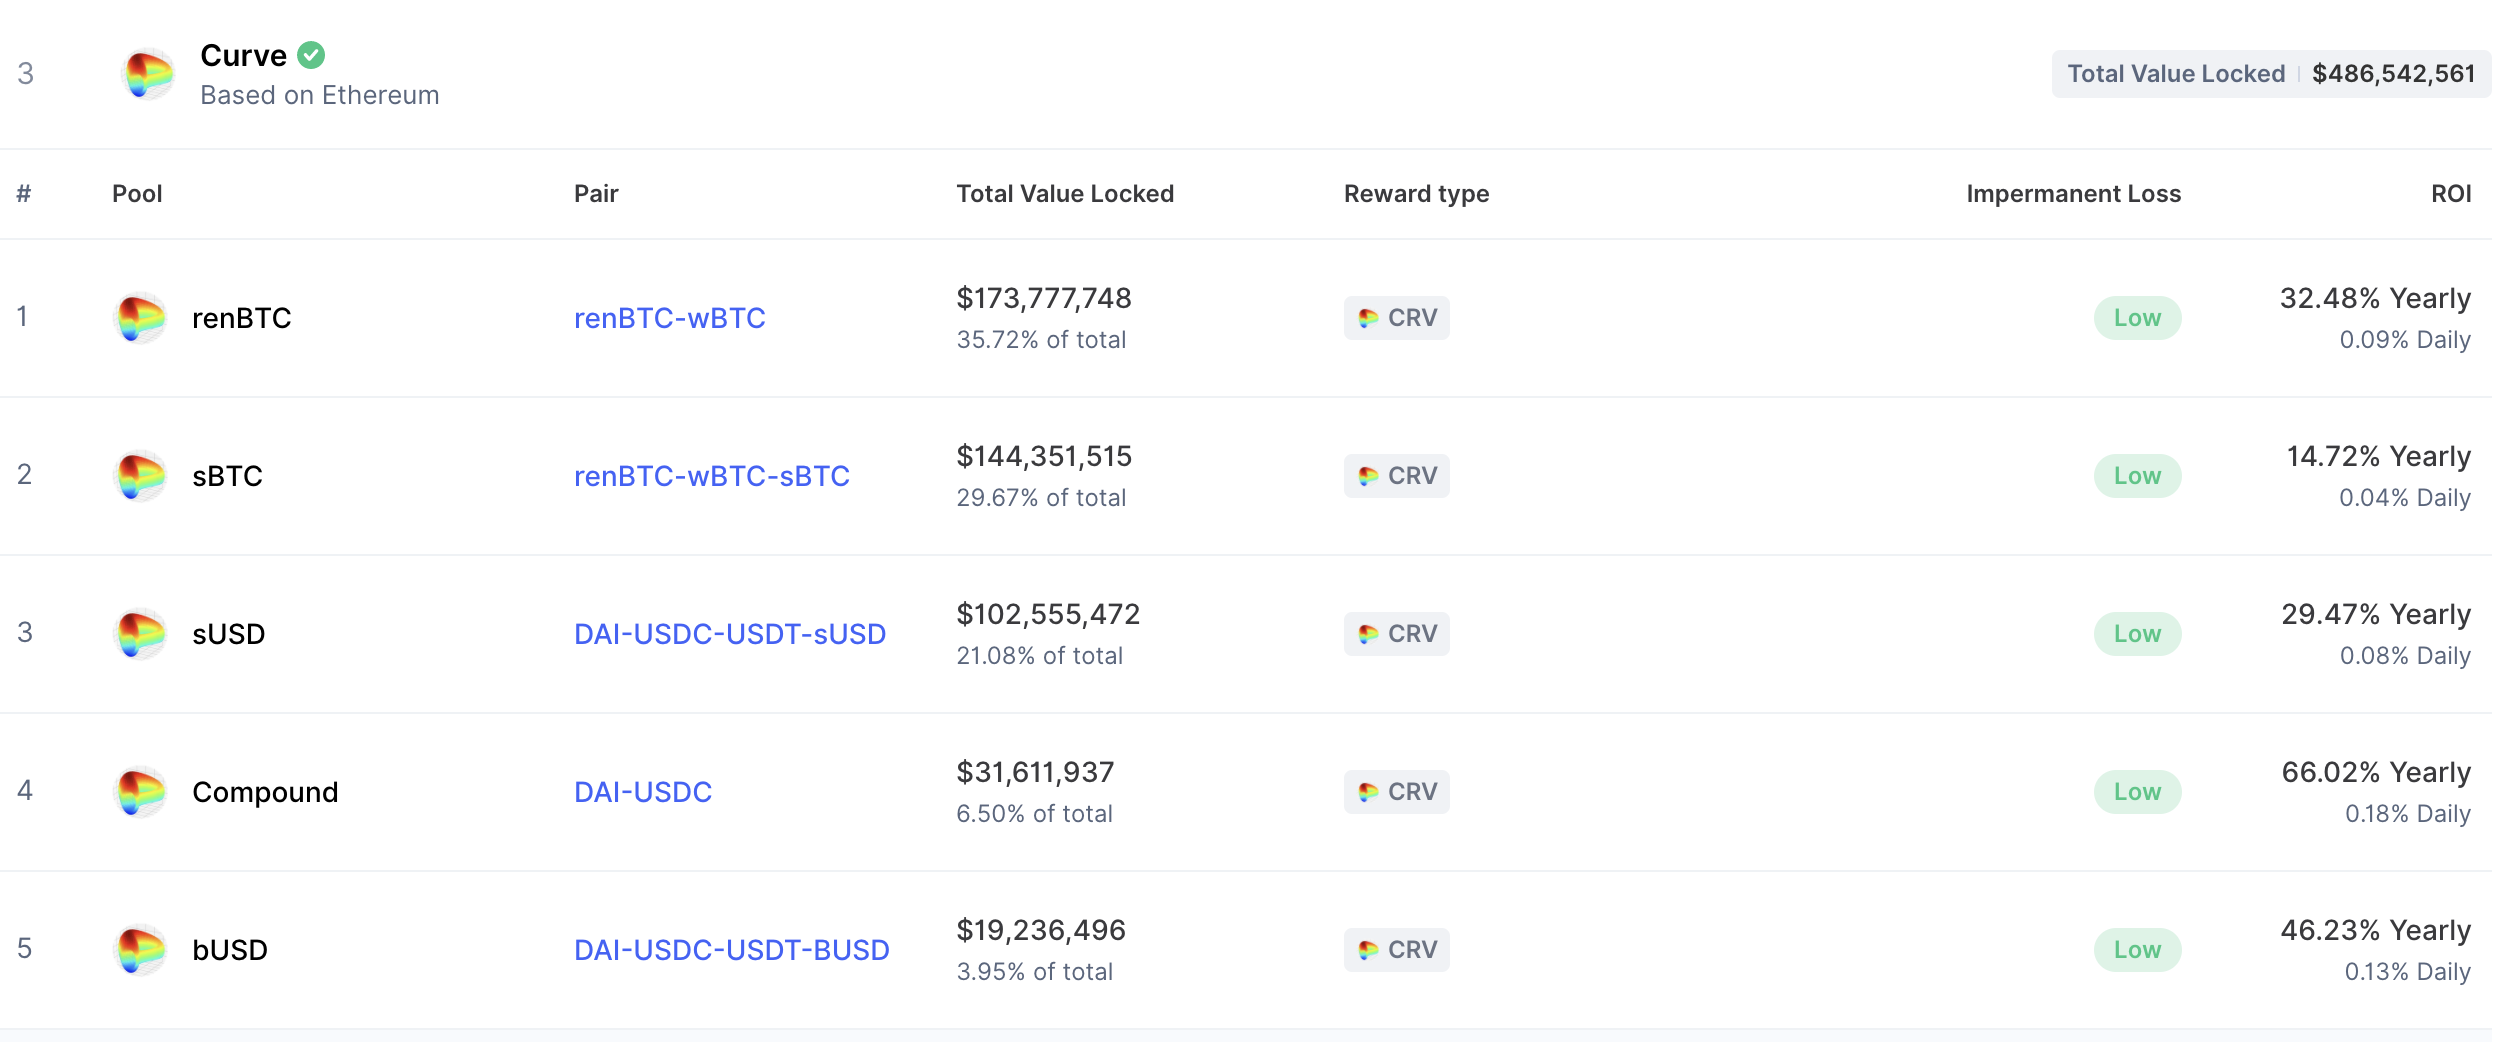
Task: Select the renBTC pool name
Action: click(x=242, y=318)
